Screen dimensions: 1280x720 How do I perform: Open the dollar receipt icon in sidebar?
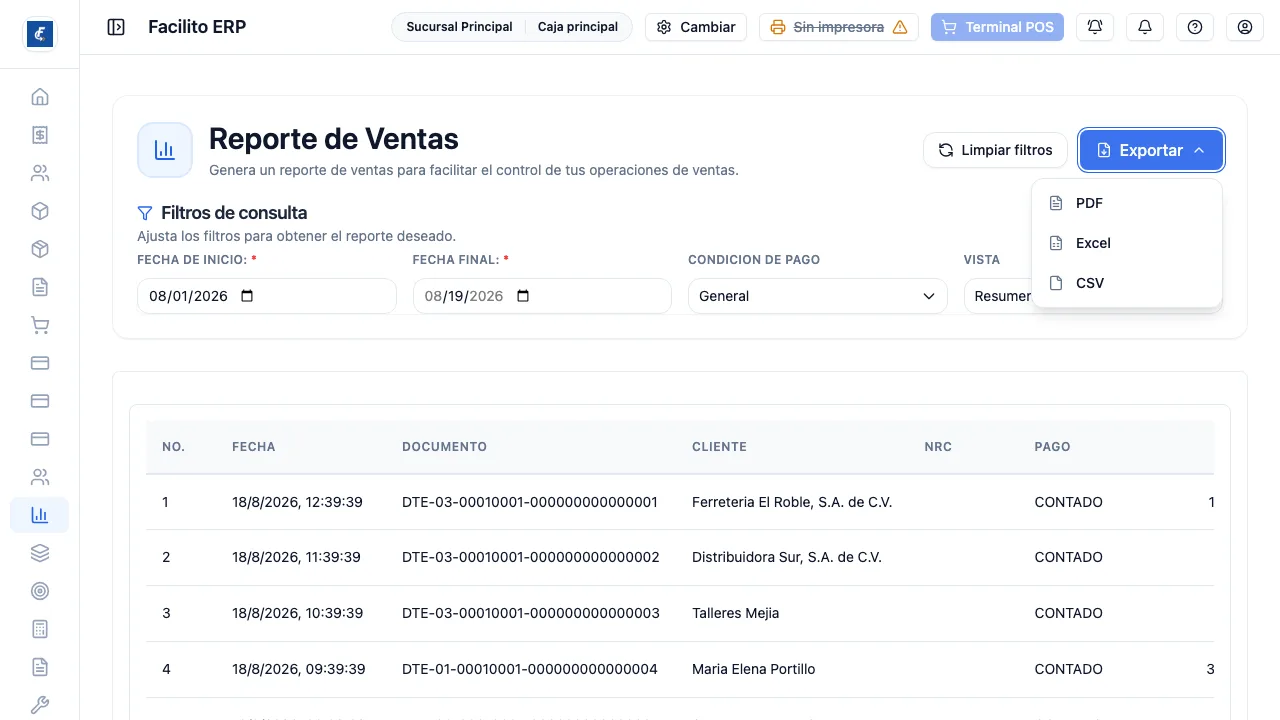(x=40, y=135)
